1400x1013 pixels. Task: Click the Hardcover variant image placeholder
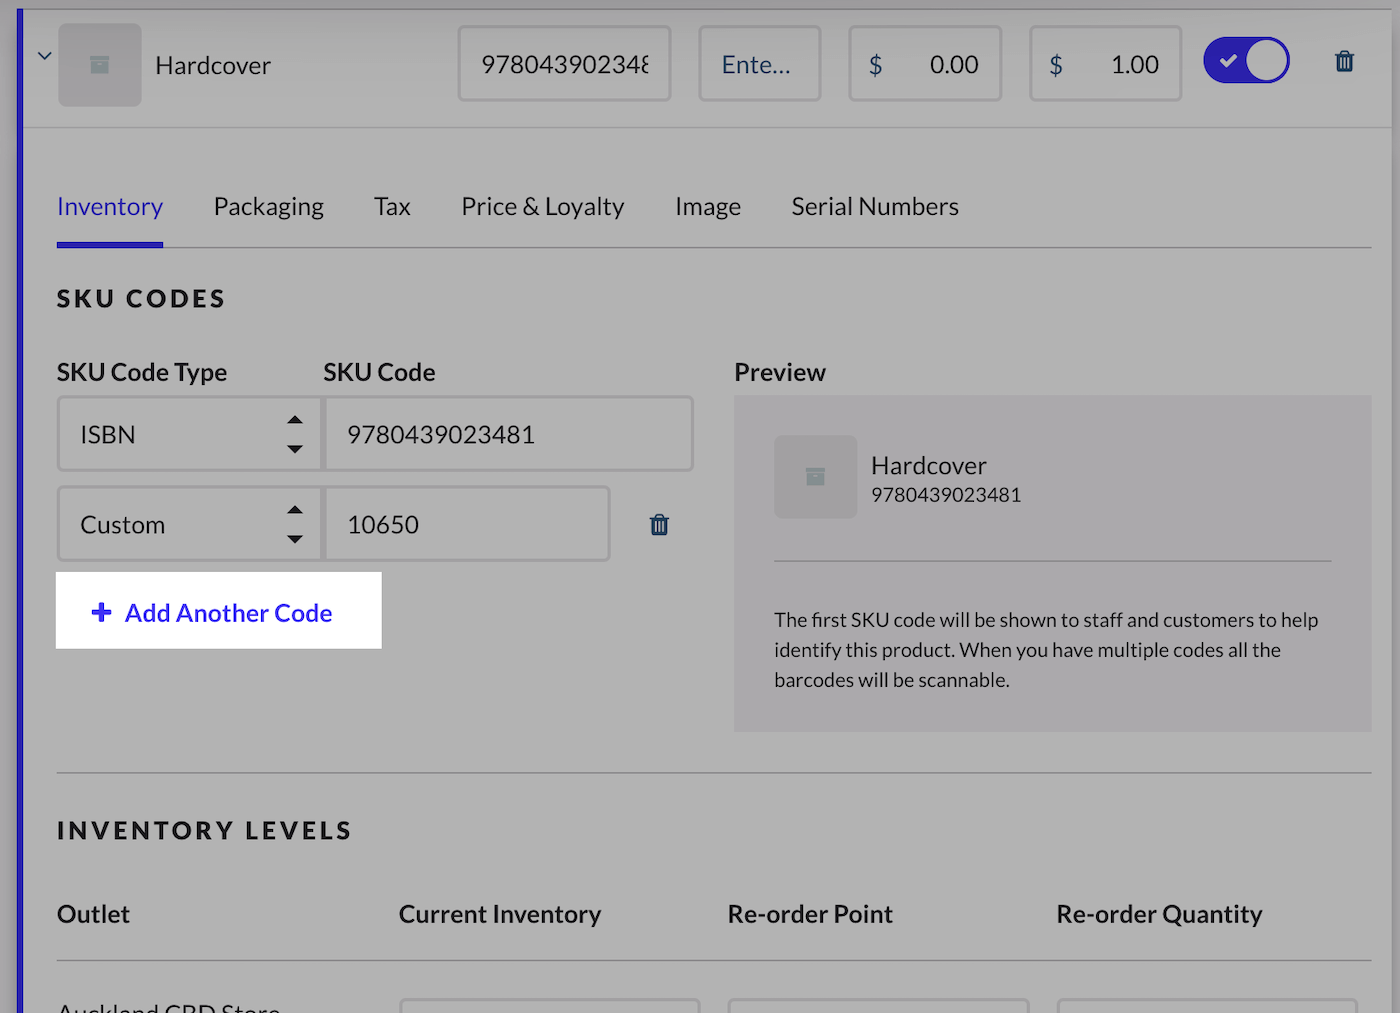click(x=100, y=65)
